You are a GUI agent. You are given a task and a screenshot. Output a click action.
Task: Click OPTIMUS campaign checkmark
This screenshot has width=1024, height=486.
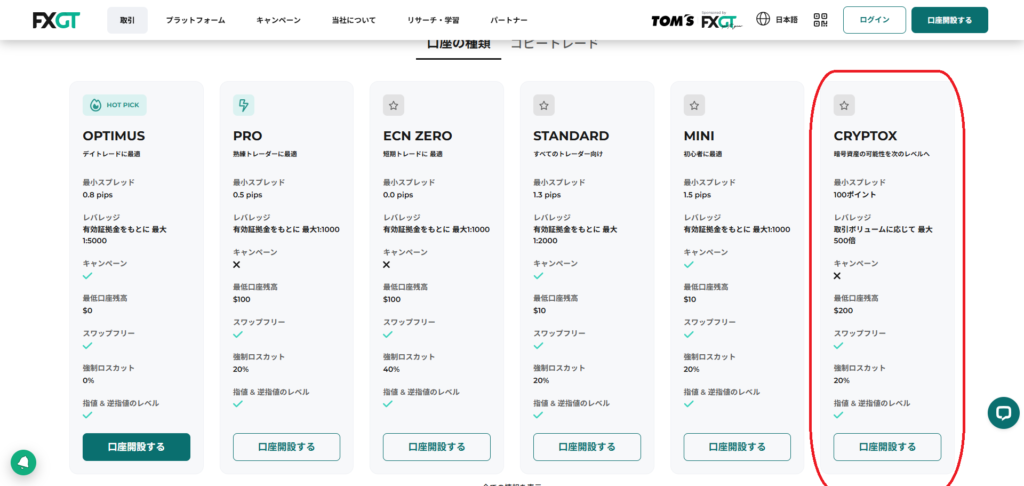pyautogui.click(x=88, y=276)
